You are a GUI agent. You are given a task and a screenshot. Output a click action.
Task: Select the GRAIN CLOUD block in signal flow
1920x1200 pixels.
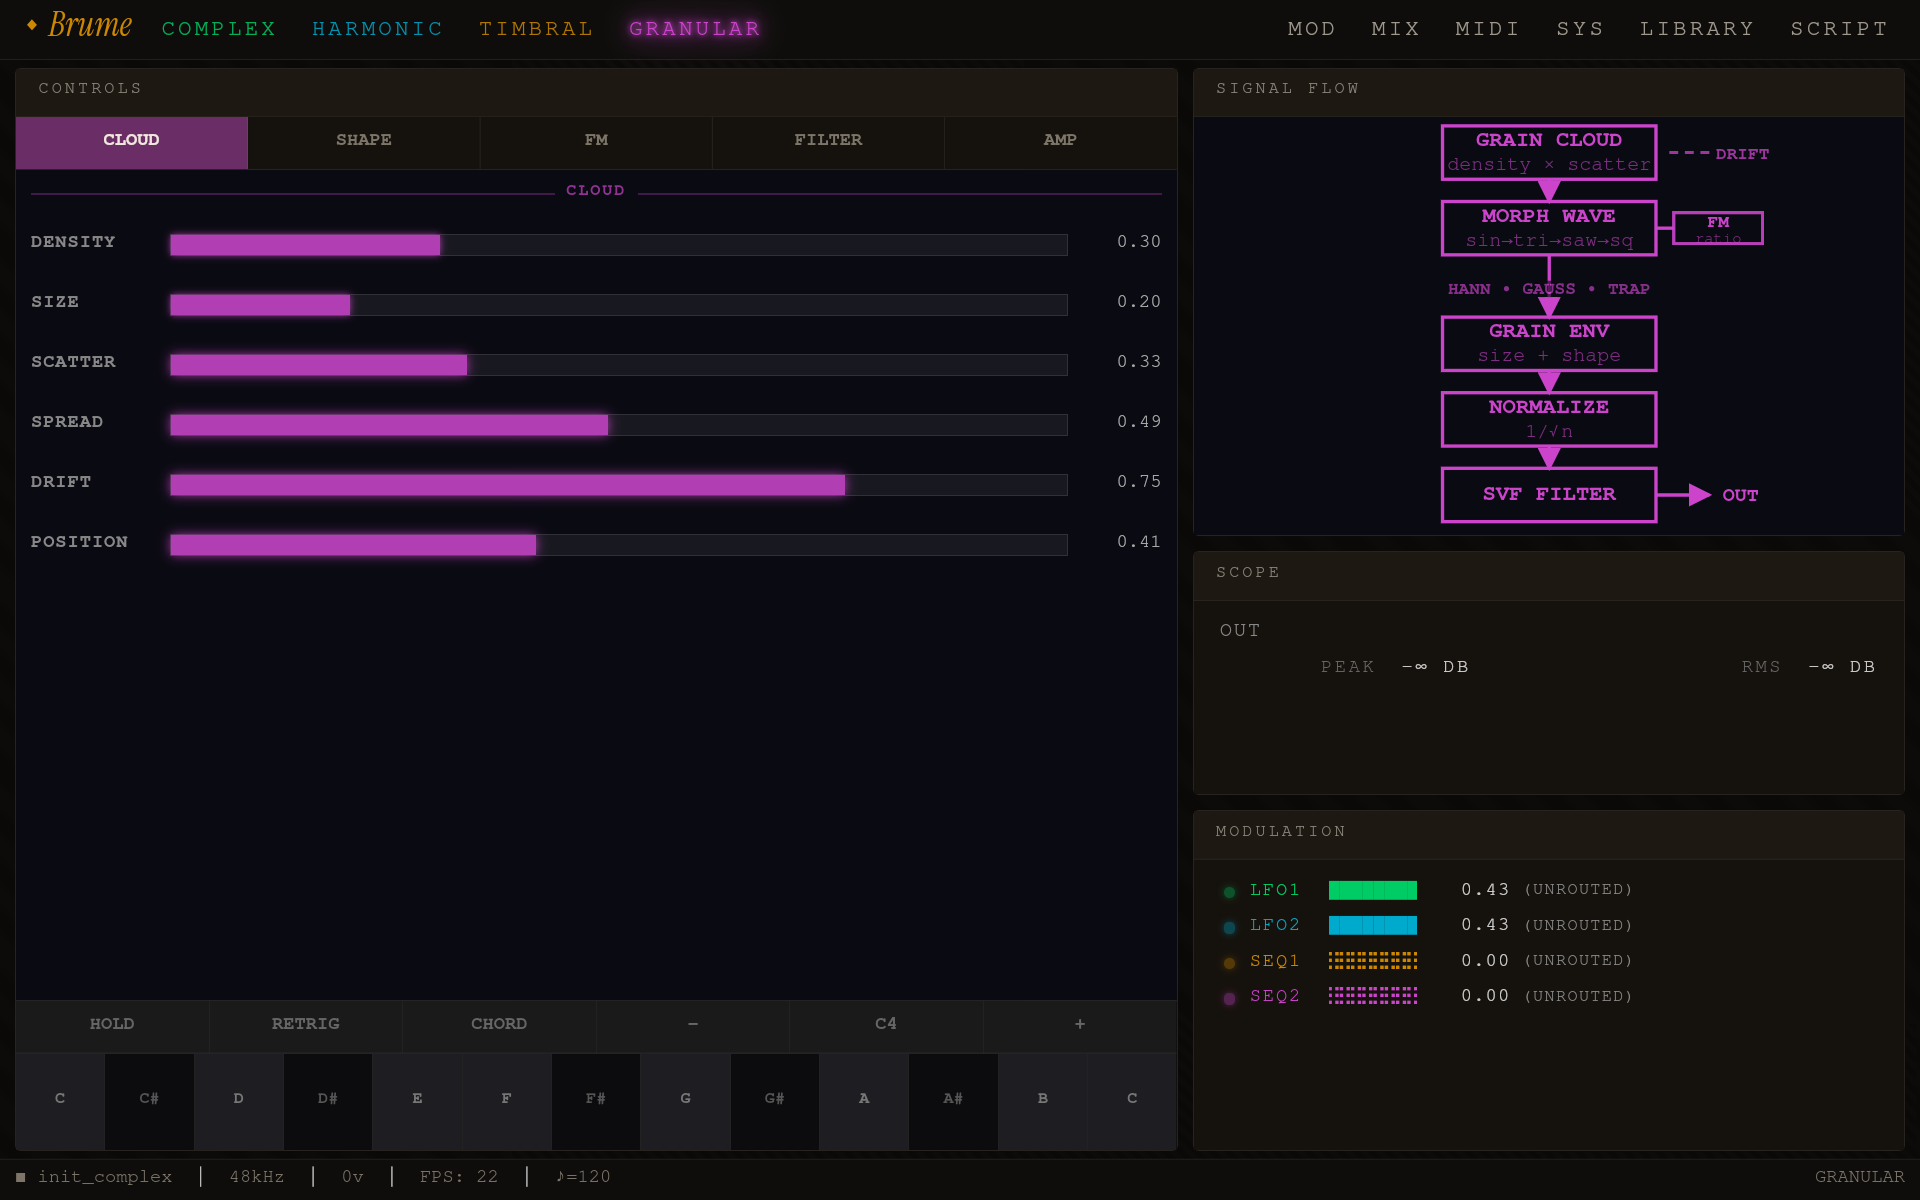click(1548, 152)
